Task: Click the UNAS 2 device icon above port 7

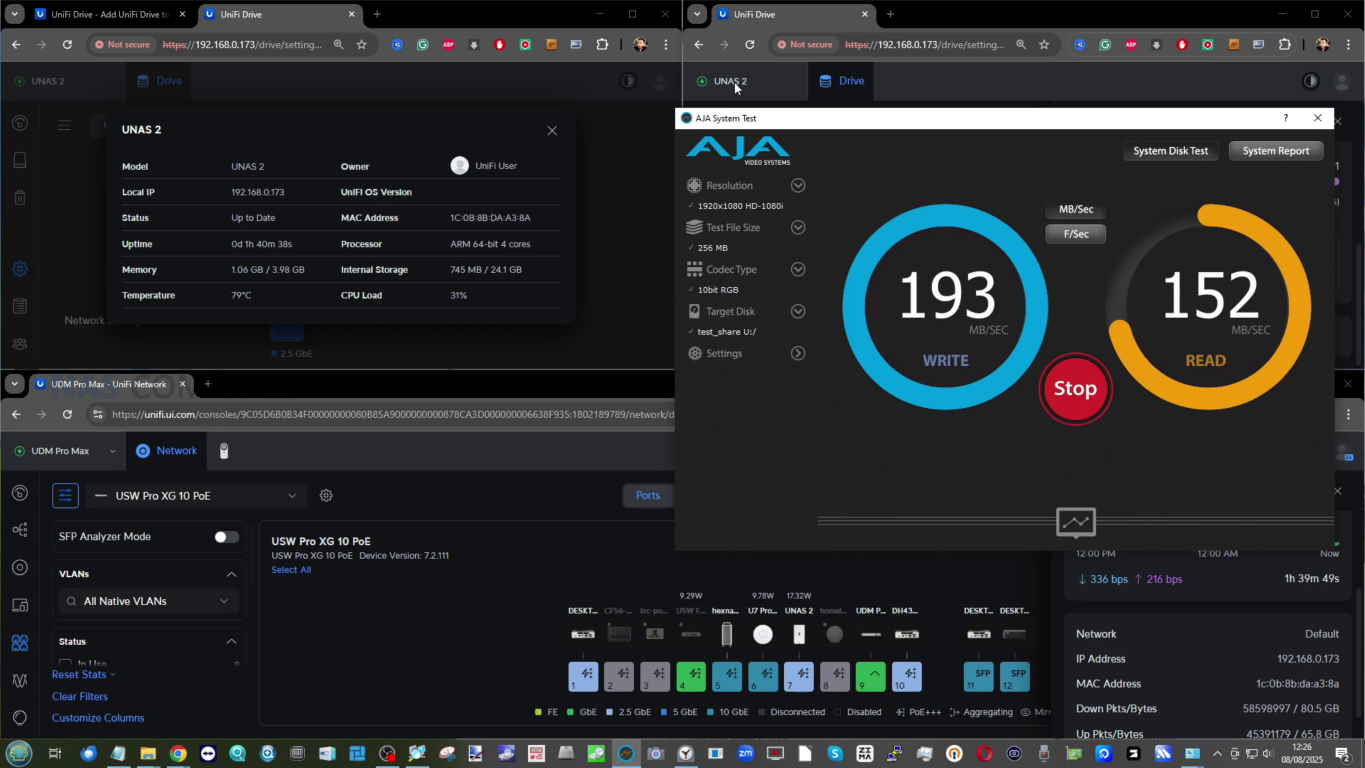Action: 799,634
